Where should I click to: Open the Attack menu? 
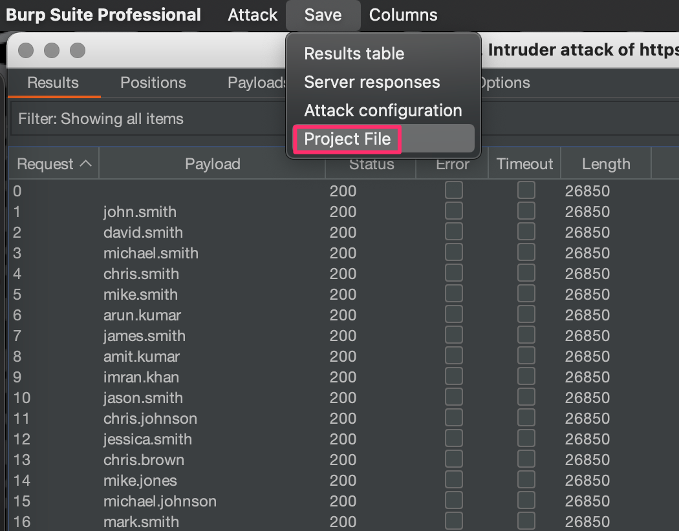252,15
